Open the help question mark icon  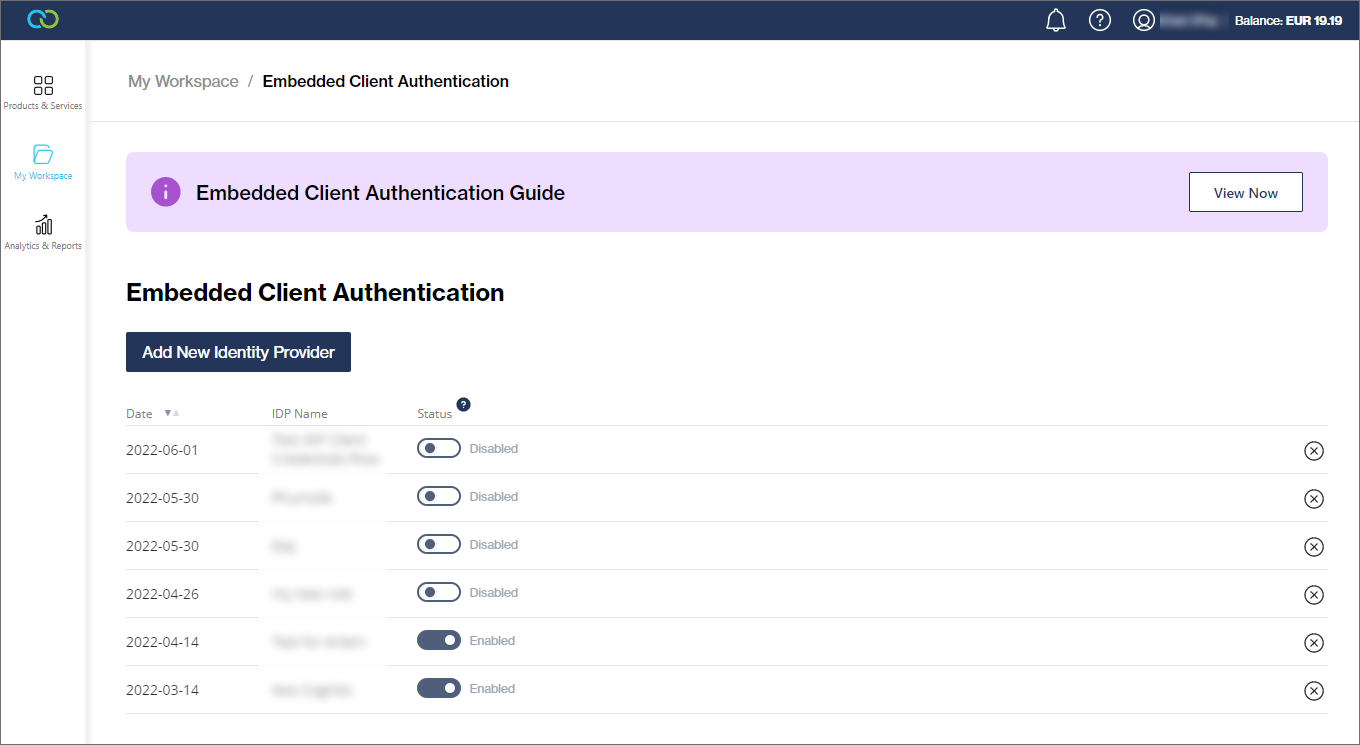point(1100,20)
